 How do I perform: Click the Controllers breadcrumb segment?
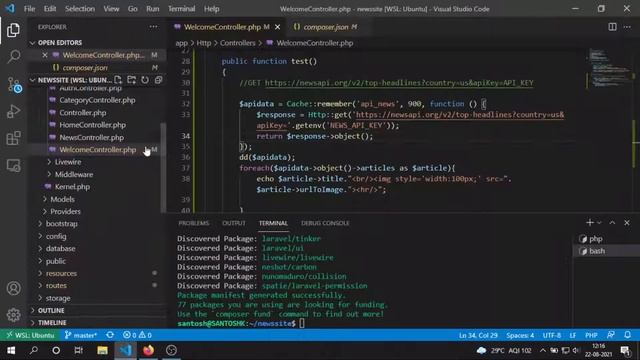(x=238, y=43)
